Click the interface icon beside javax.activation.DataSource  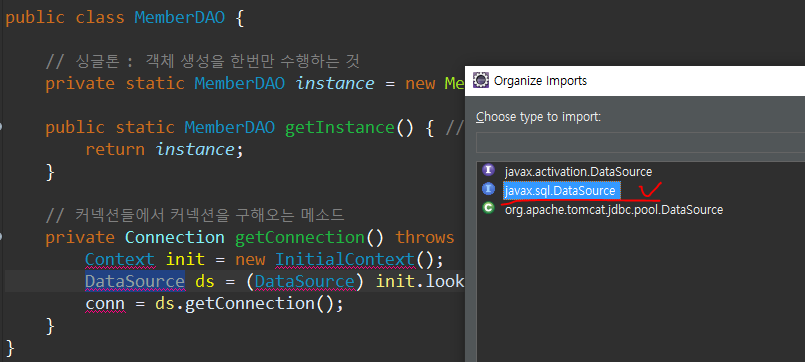488,170
